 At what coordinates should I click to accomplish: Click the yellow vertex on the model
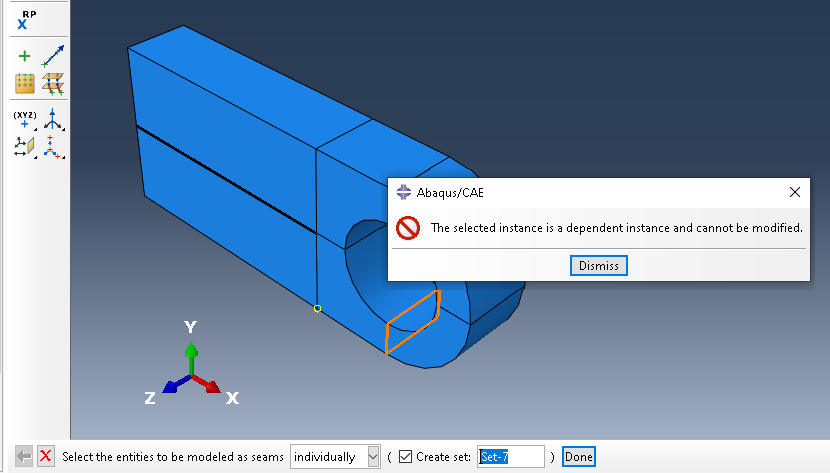click(317, 308)
